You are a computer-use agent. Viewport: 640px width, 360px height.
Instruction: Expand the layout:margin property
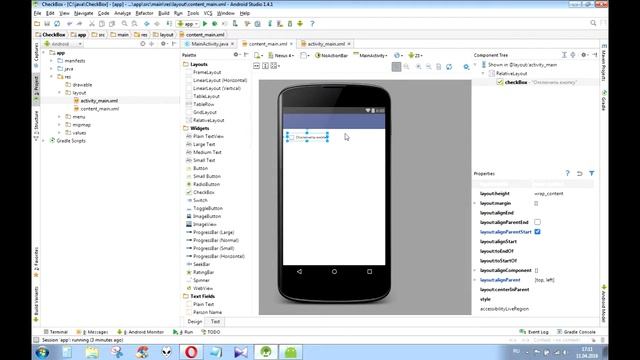click(x=475, y=203)
